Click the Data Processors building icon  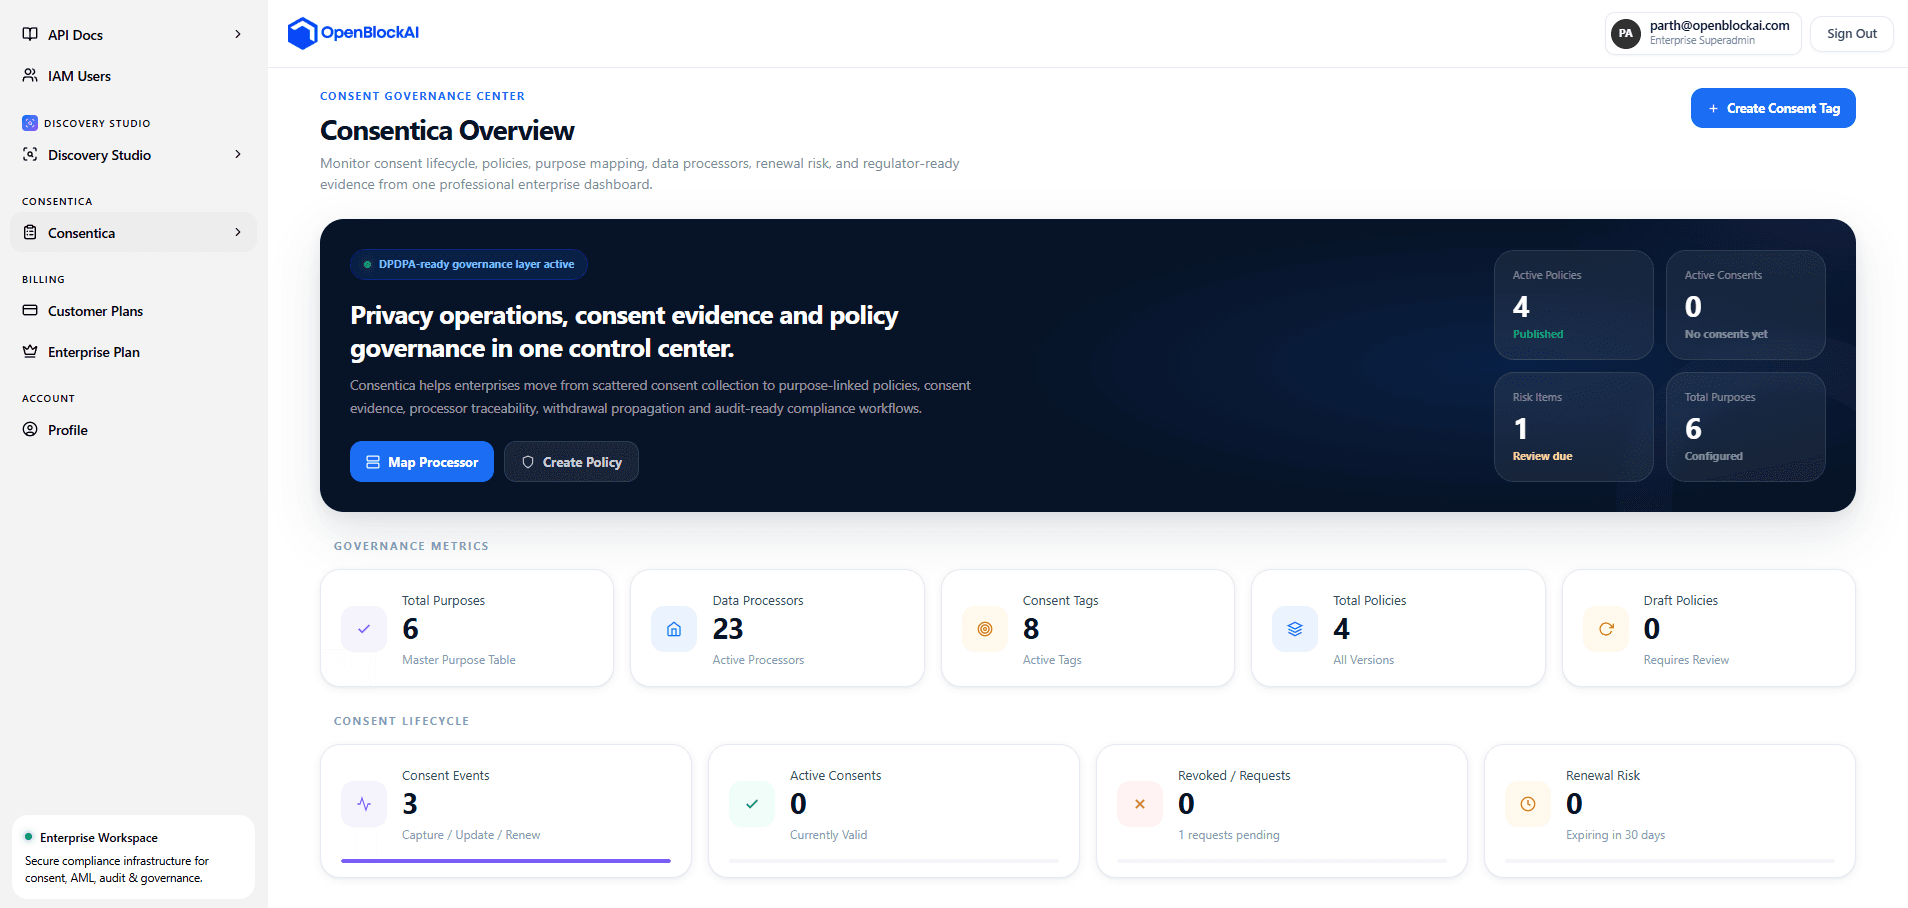674,629
